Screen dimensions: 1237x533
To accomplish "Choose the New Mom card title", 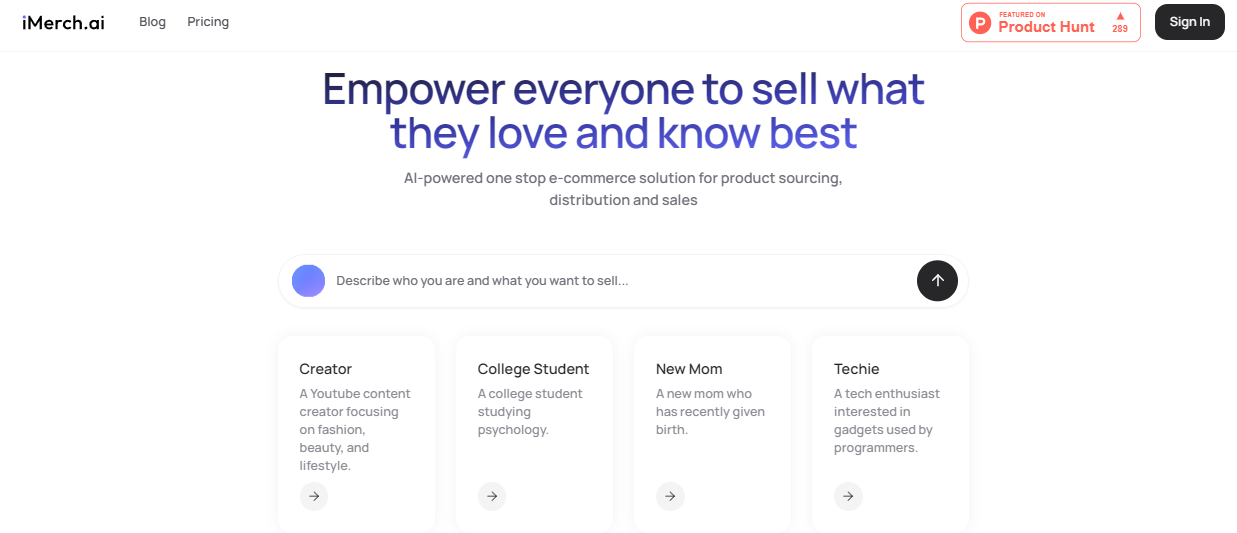I will click(689, 369).
